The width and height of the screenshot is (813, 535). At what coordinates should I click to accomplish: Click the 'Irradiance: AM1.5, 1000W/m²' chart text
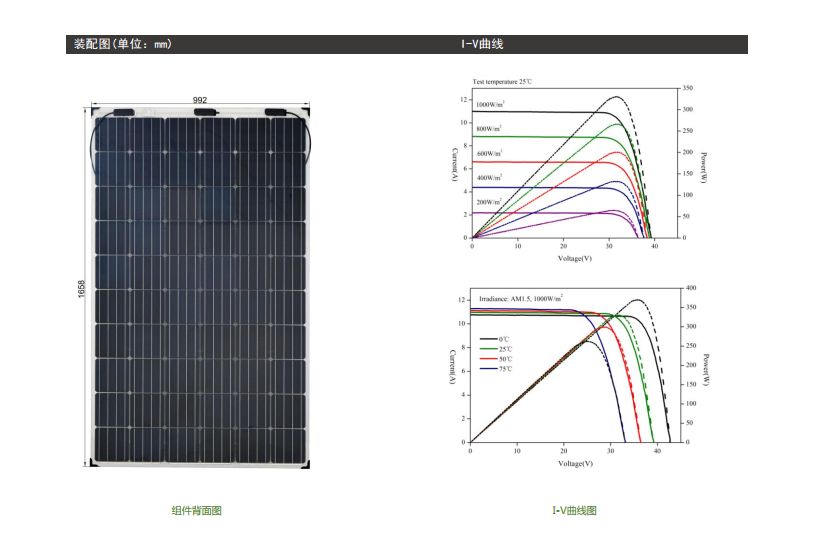click(520, 298)
